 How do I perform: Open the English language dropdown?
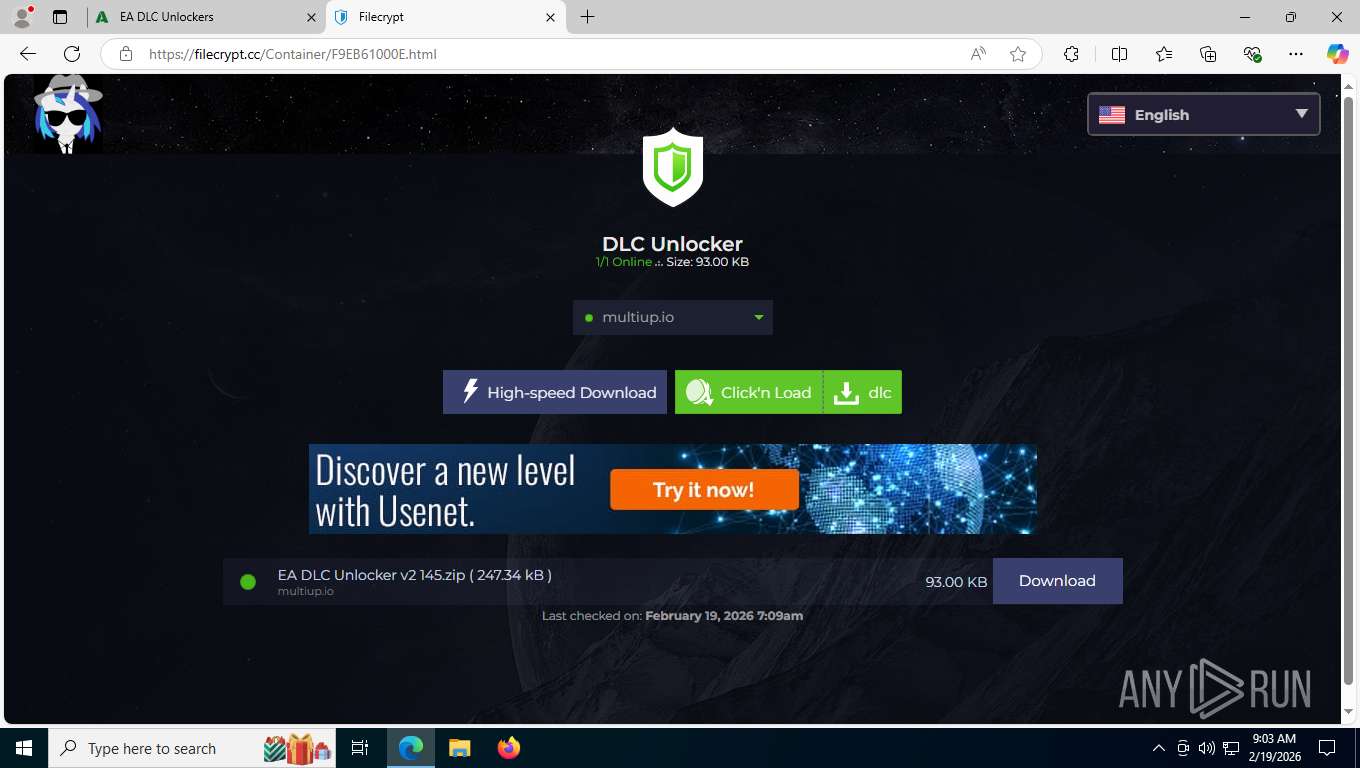[x=1204, y=114]
